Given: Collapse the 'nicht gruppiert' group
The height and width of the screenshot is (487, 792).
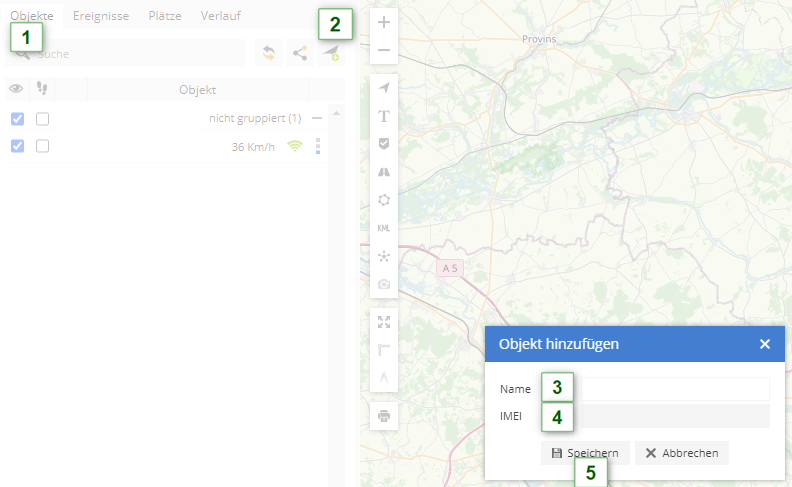Looking at the screenshot, I should (317, 119).
